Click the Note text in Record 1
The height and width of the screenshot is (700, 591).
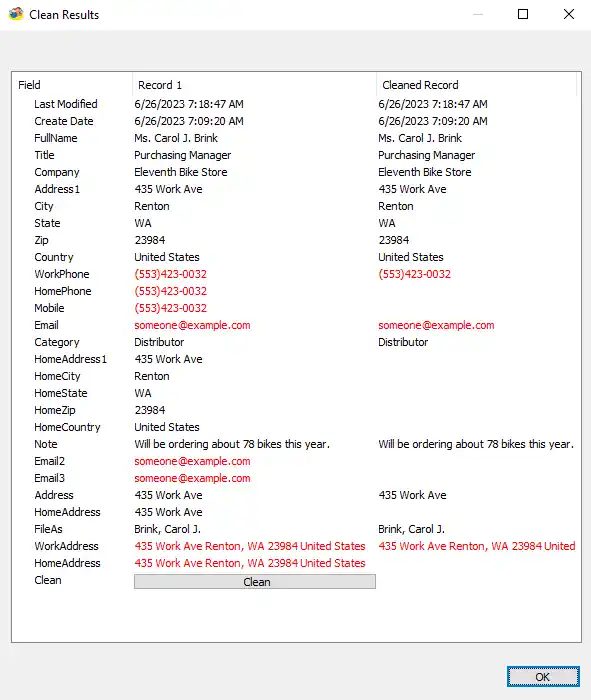[x=232, y=444]
